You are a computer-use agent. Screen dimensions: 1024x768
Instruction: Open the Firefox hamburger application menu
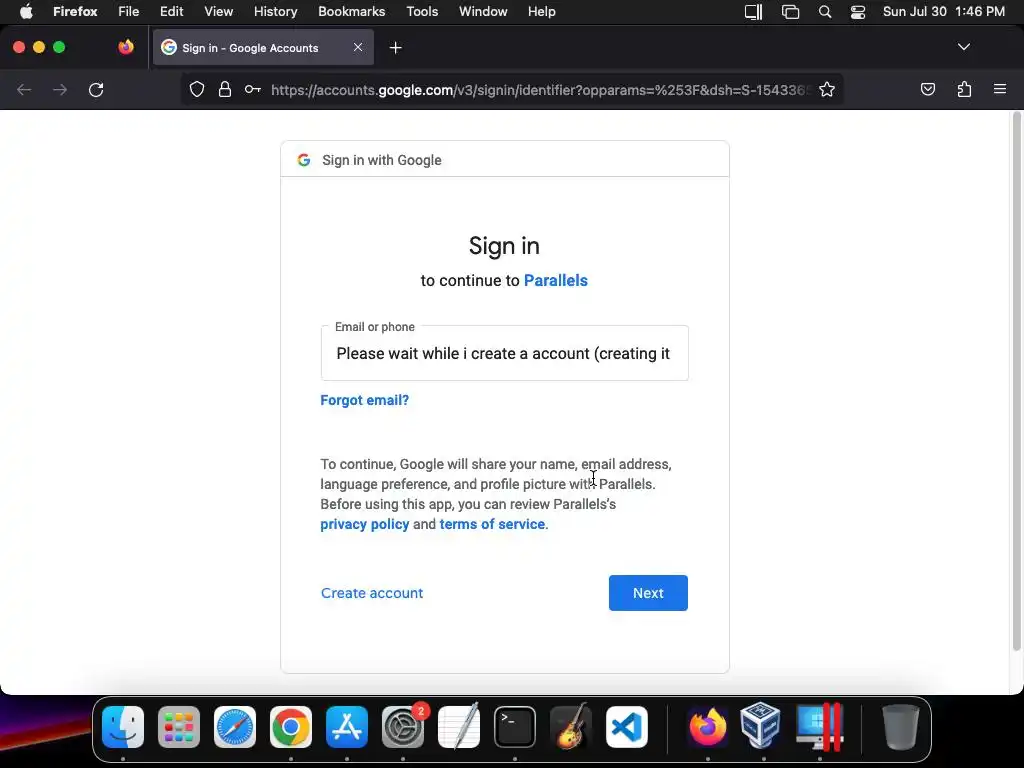click(x=1000, y=89)
